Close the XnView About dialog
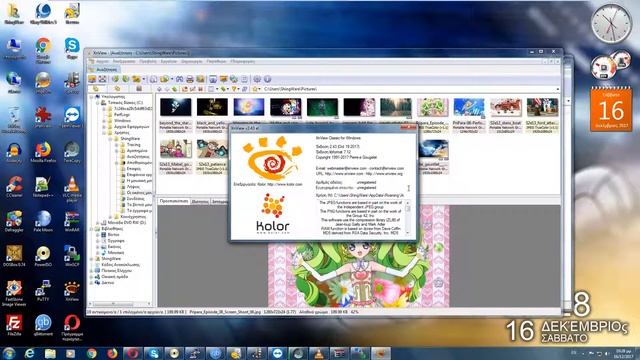This screenshot has height=360, width=640. pyautogui.click(x=408, y=128)
